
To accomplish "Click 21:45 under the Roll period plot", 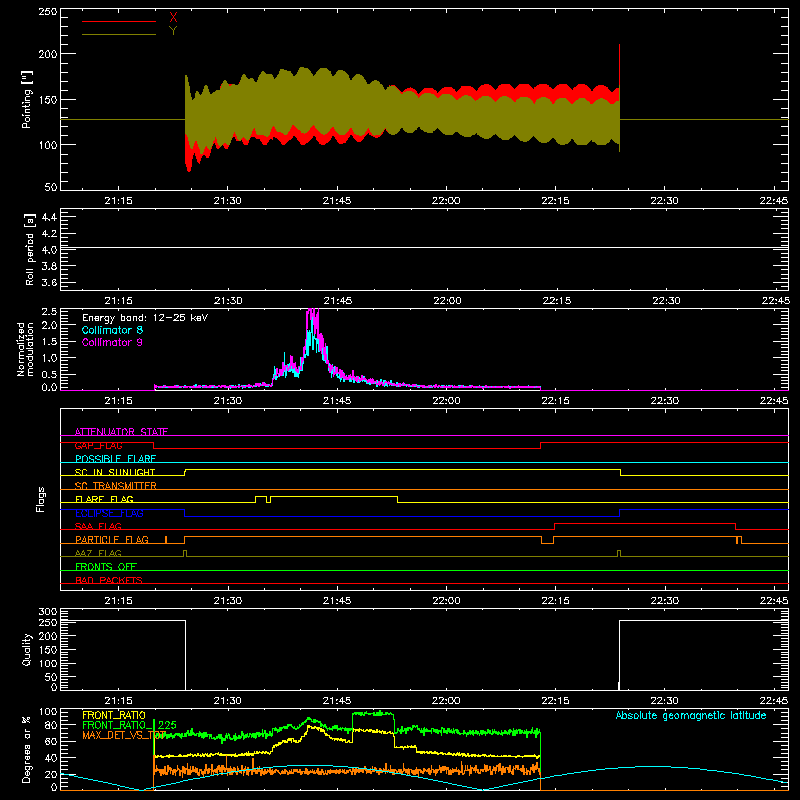I will pos(337,300).
